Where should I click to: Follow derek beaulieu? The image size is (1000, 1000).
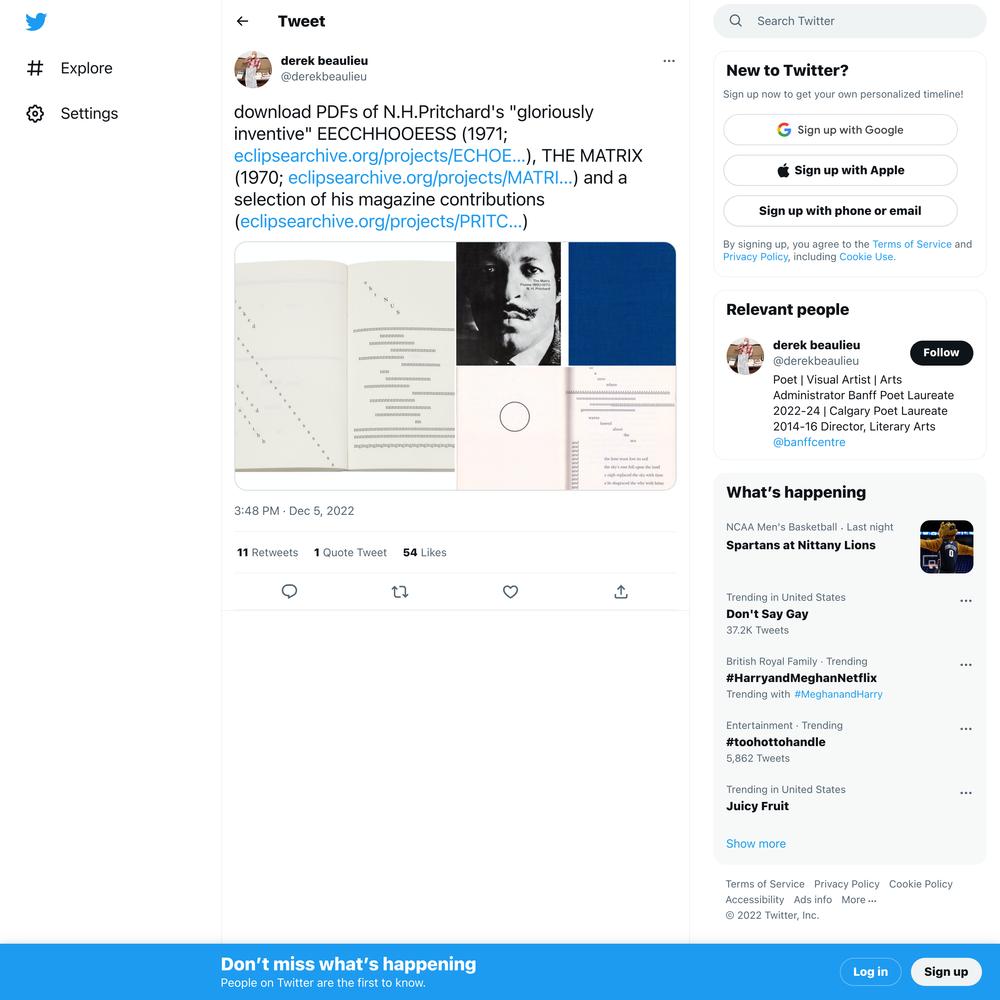(x=941, y=353)
